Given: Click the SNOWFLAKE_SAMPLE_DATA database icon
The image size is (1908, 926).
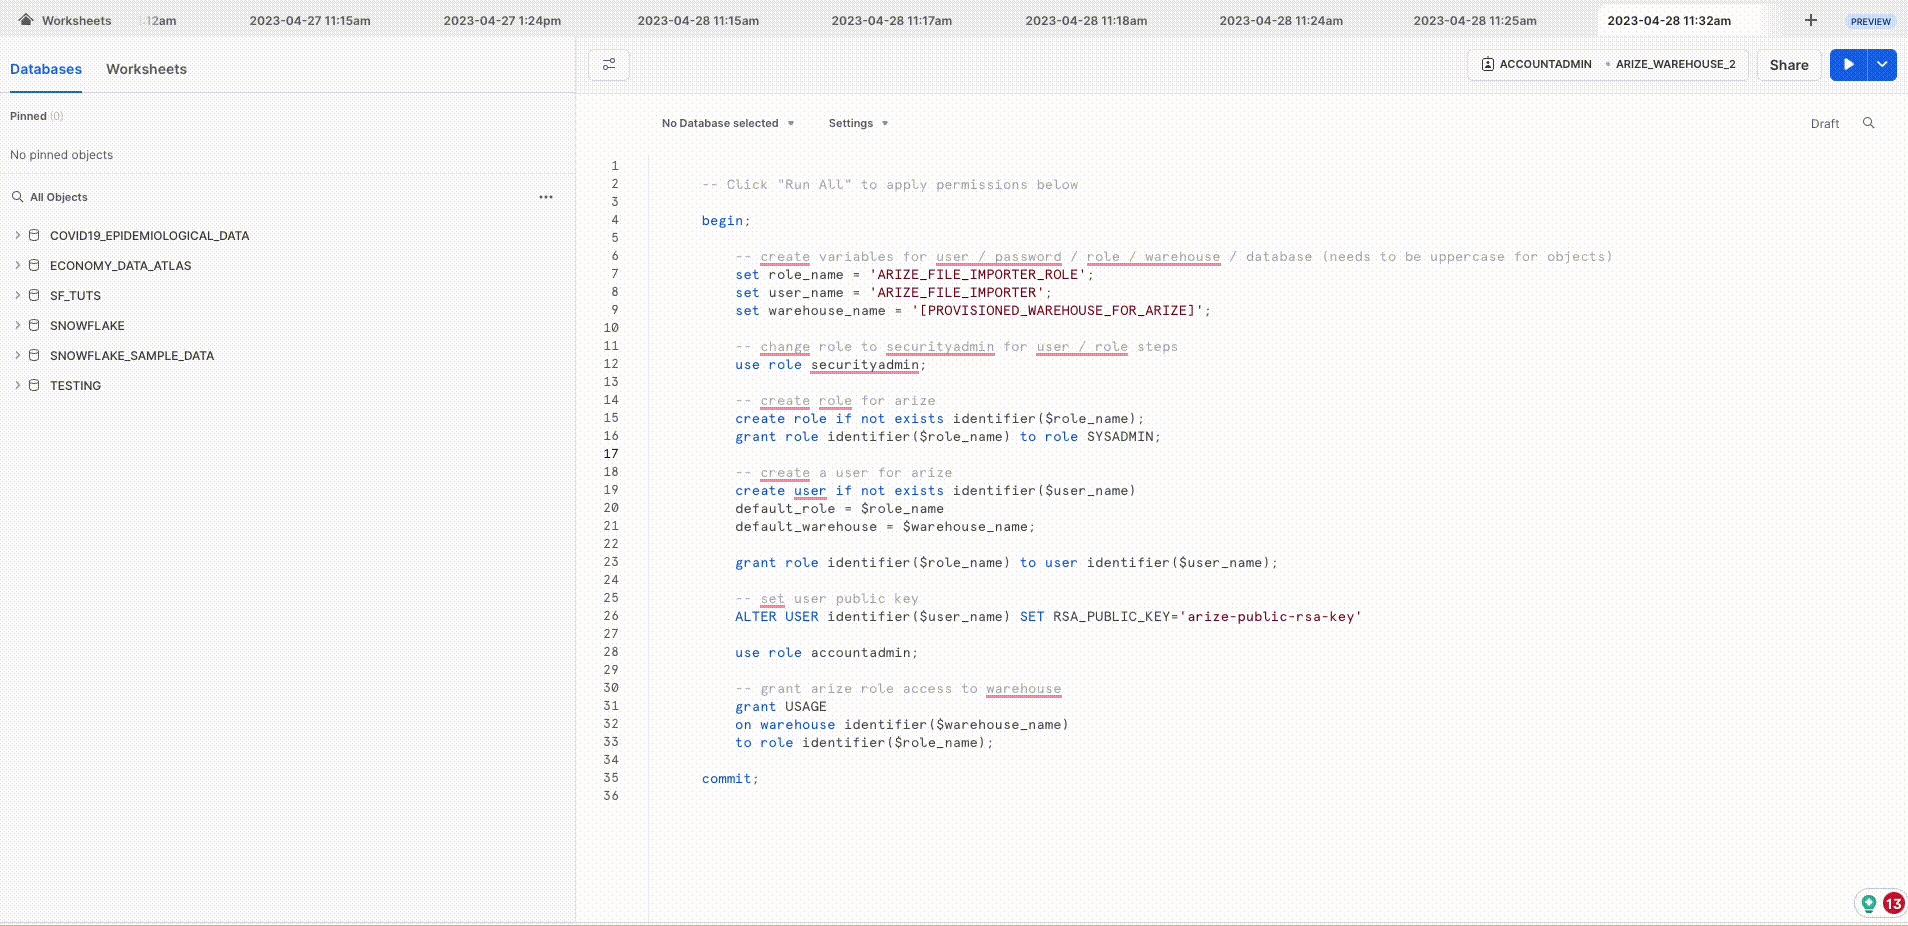Looking at the screenshot, I should click(34, 355).
